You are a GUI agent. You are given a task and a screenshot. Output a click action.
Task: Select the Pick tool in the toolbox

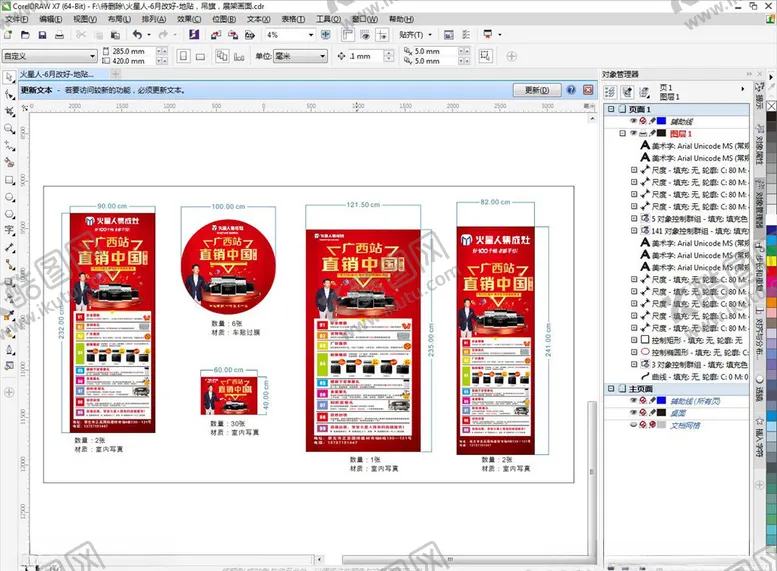(x=9, y=77)
